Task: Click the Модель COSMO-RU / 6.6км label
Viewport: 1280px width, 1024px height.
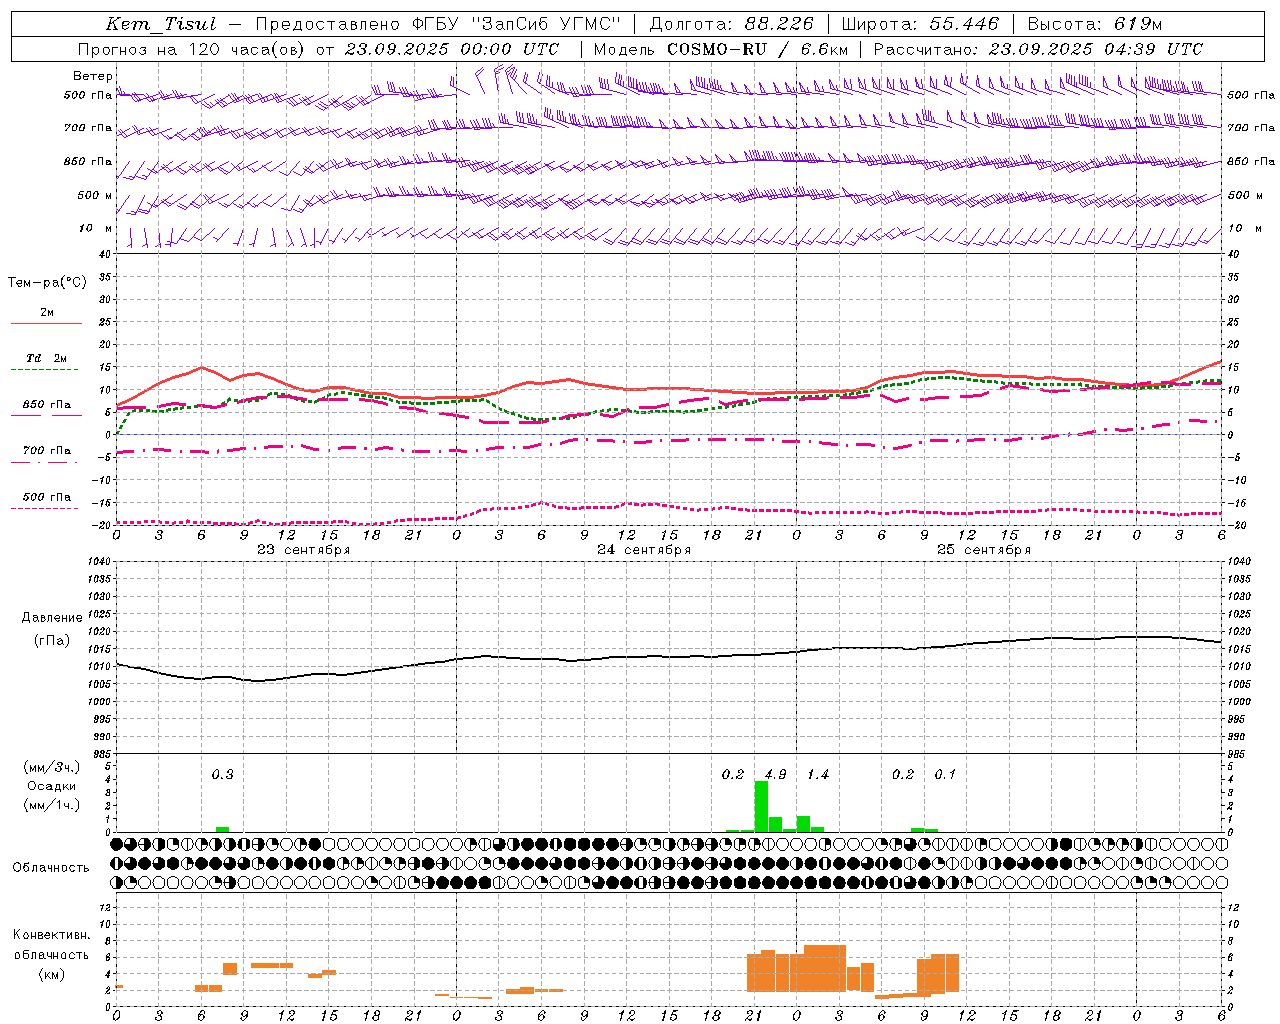Action: [721, 49]
